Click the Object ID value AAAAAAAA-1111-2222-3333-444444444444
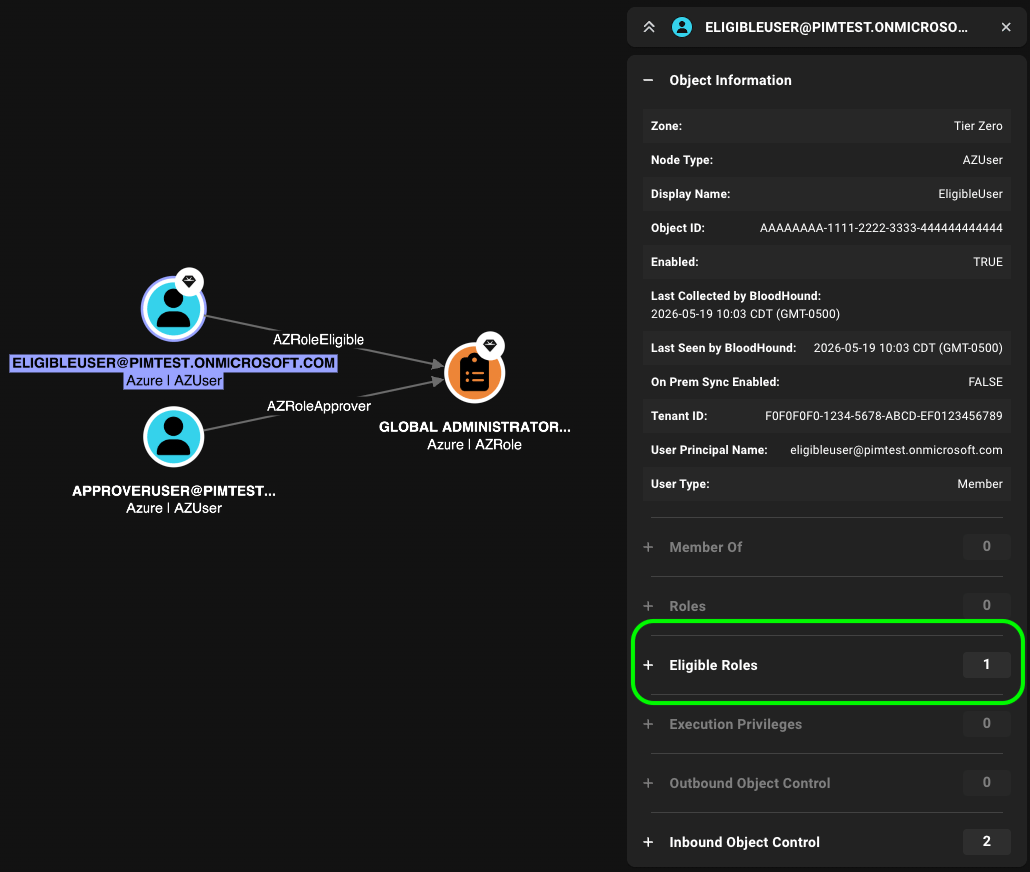This screenshot has height=872, width=1030. point(881,228)
